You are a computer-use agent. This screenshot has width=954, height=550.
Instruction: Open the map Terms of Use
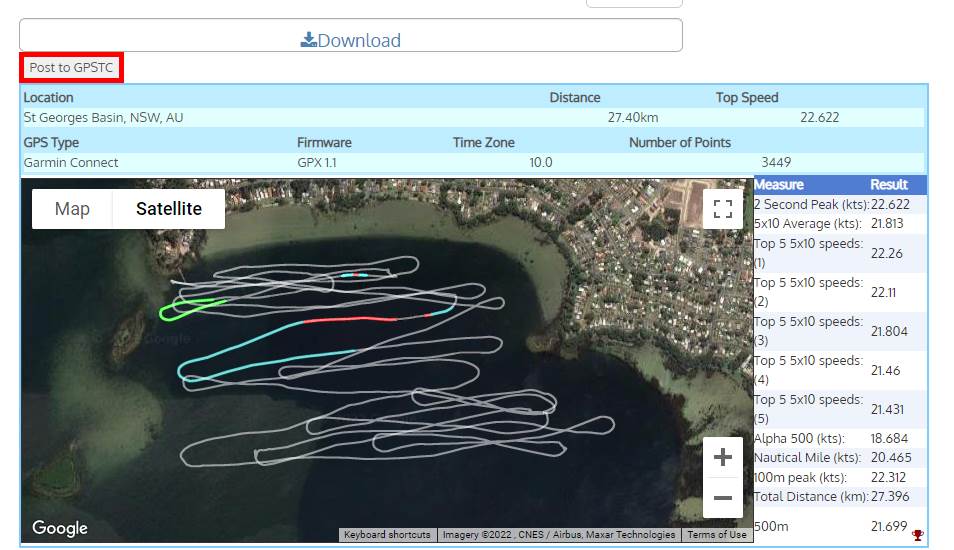click(x=716, y=535)
